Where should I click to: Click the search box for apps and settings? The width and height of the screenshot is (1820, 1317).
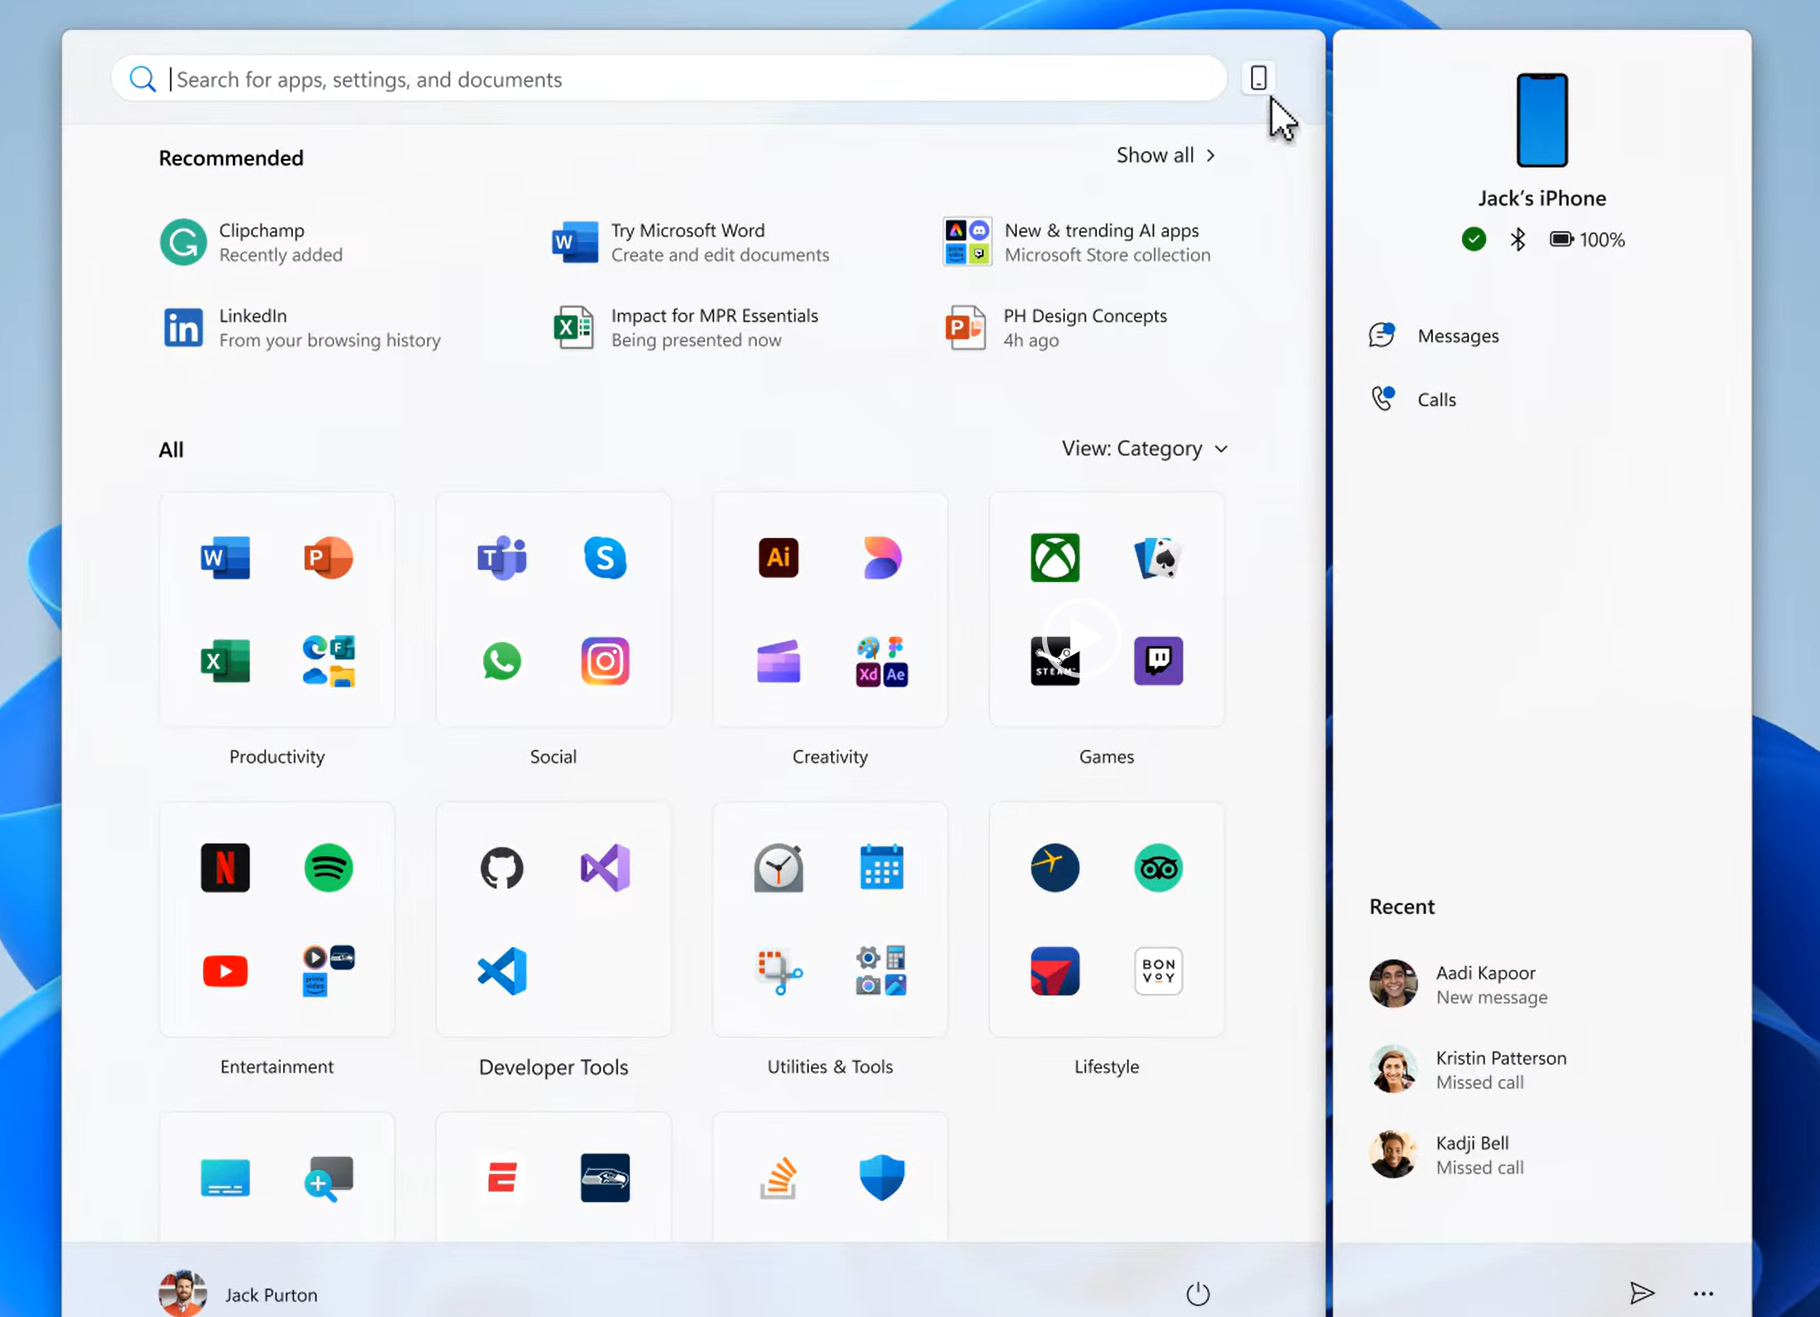coord(669,79)
